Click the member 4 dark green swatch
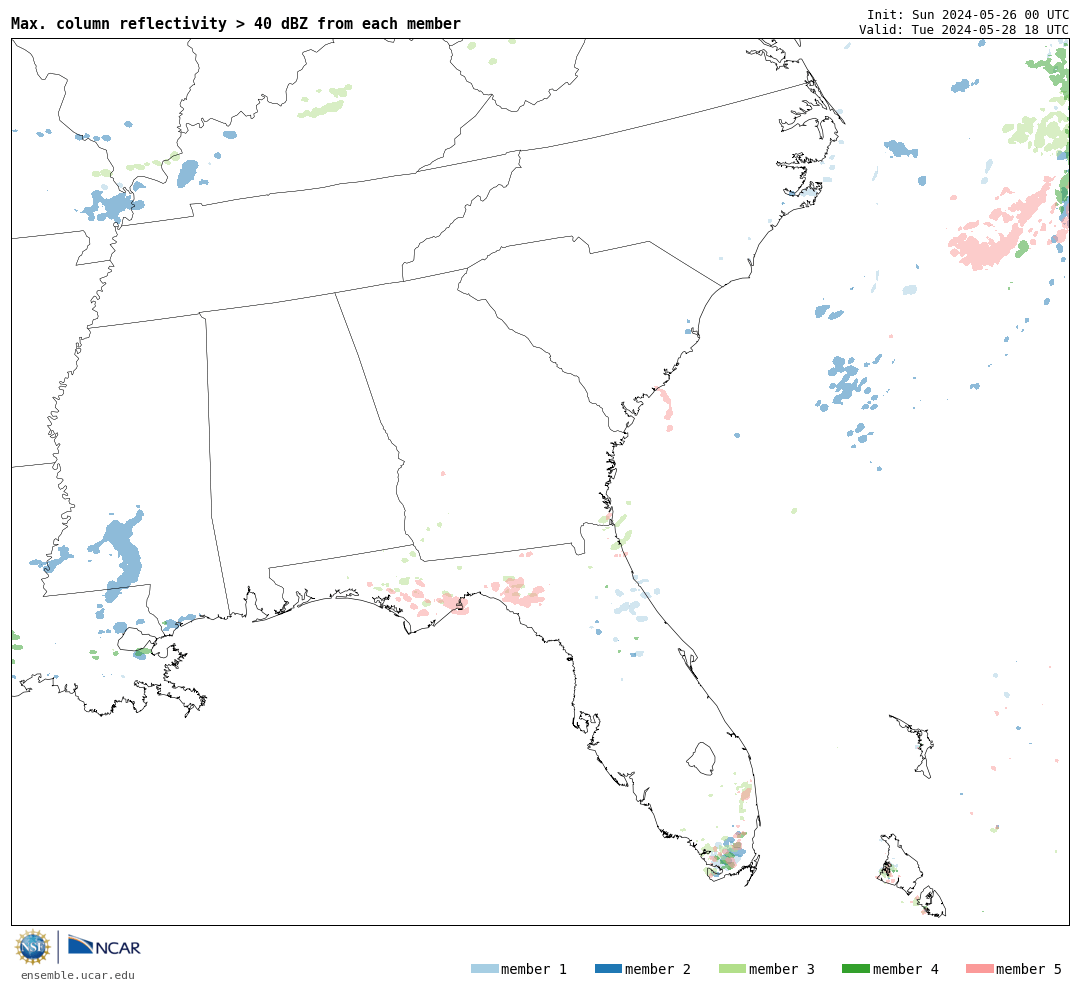Viewport: 1080px width, 988px height. pyautogui.click(x=855, y=969)
